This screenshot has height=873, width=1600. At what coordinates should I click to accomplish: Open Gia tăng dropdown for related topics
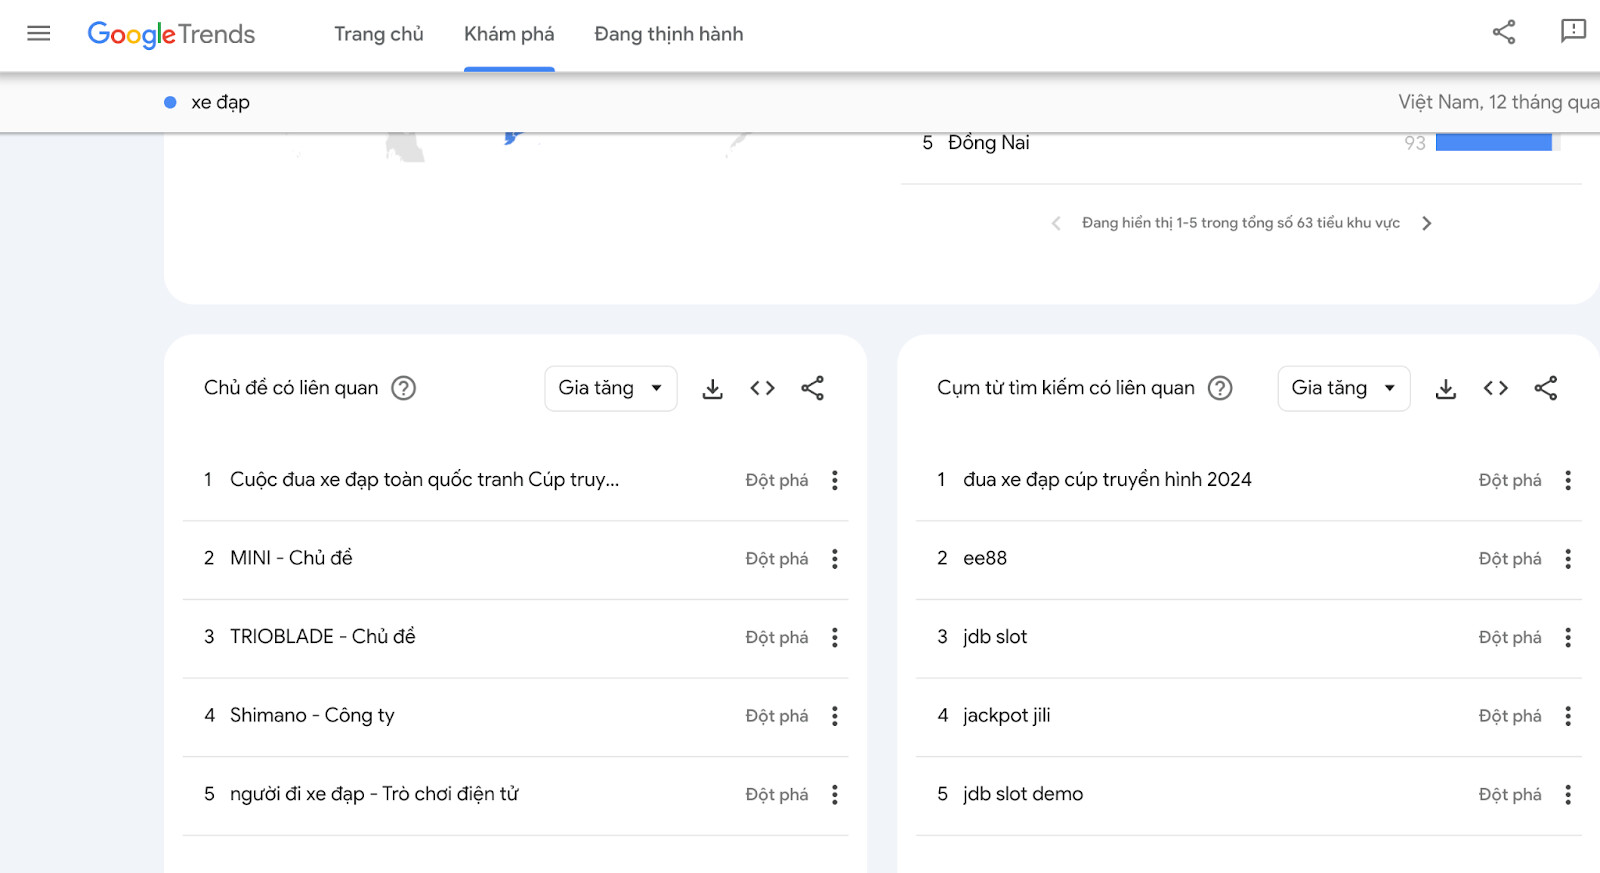pos(611,388)
